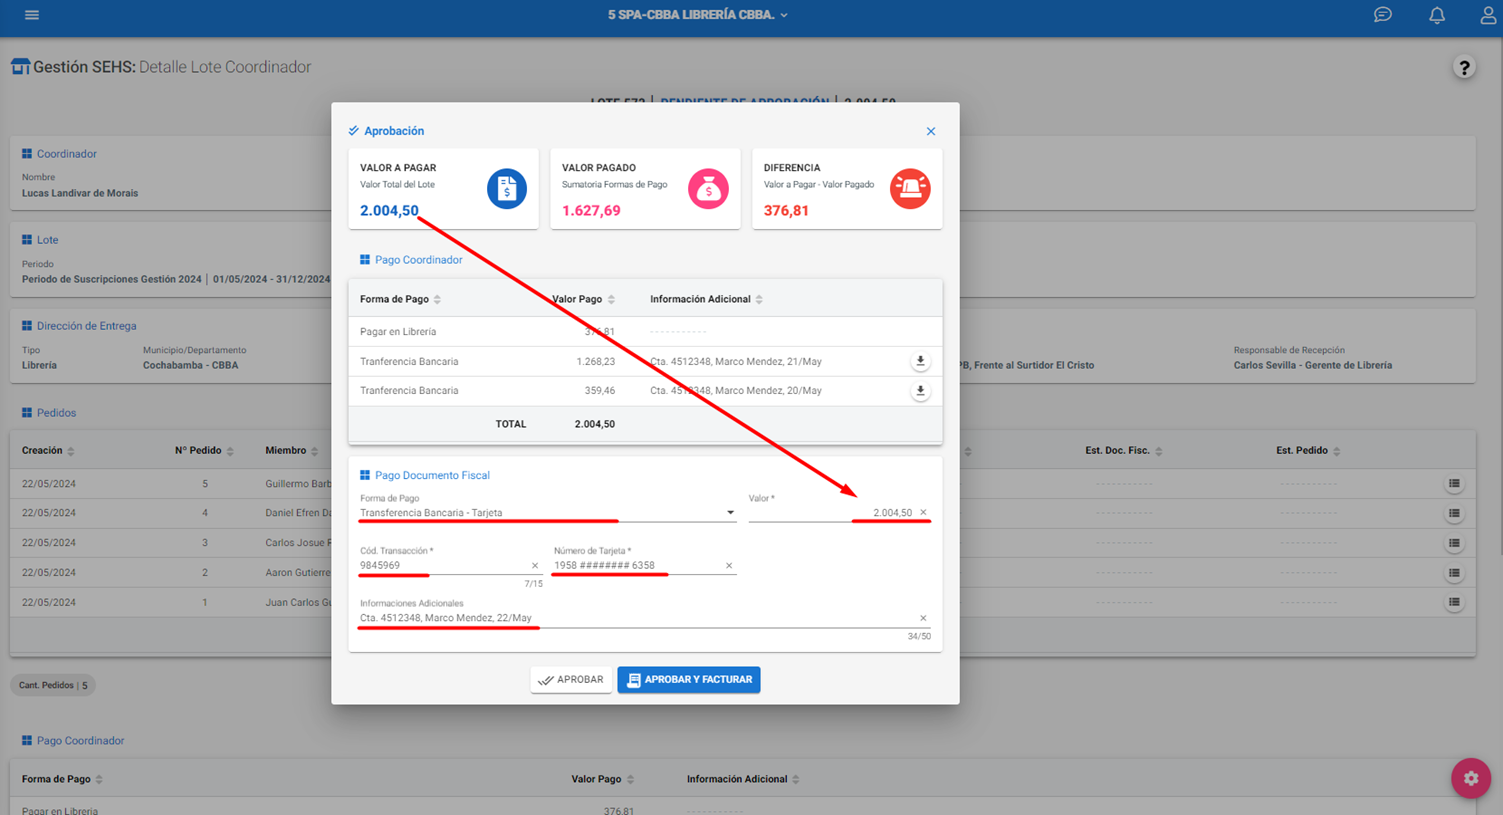Open the notifications bell
The width and height of the screenshot is (1503, 815).
(1437, 15)
